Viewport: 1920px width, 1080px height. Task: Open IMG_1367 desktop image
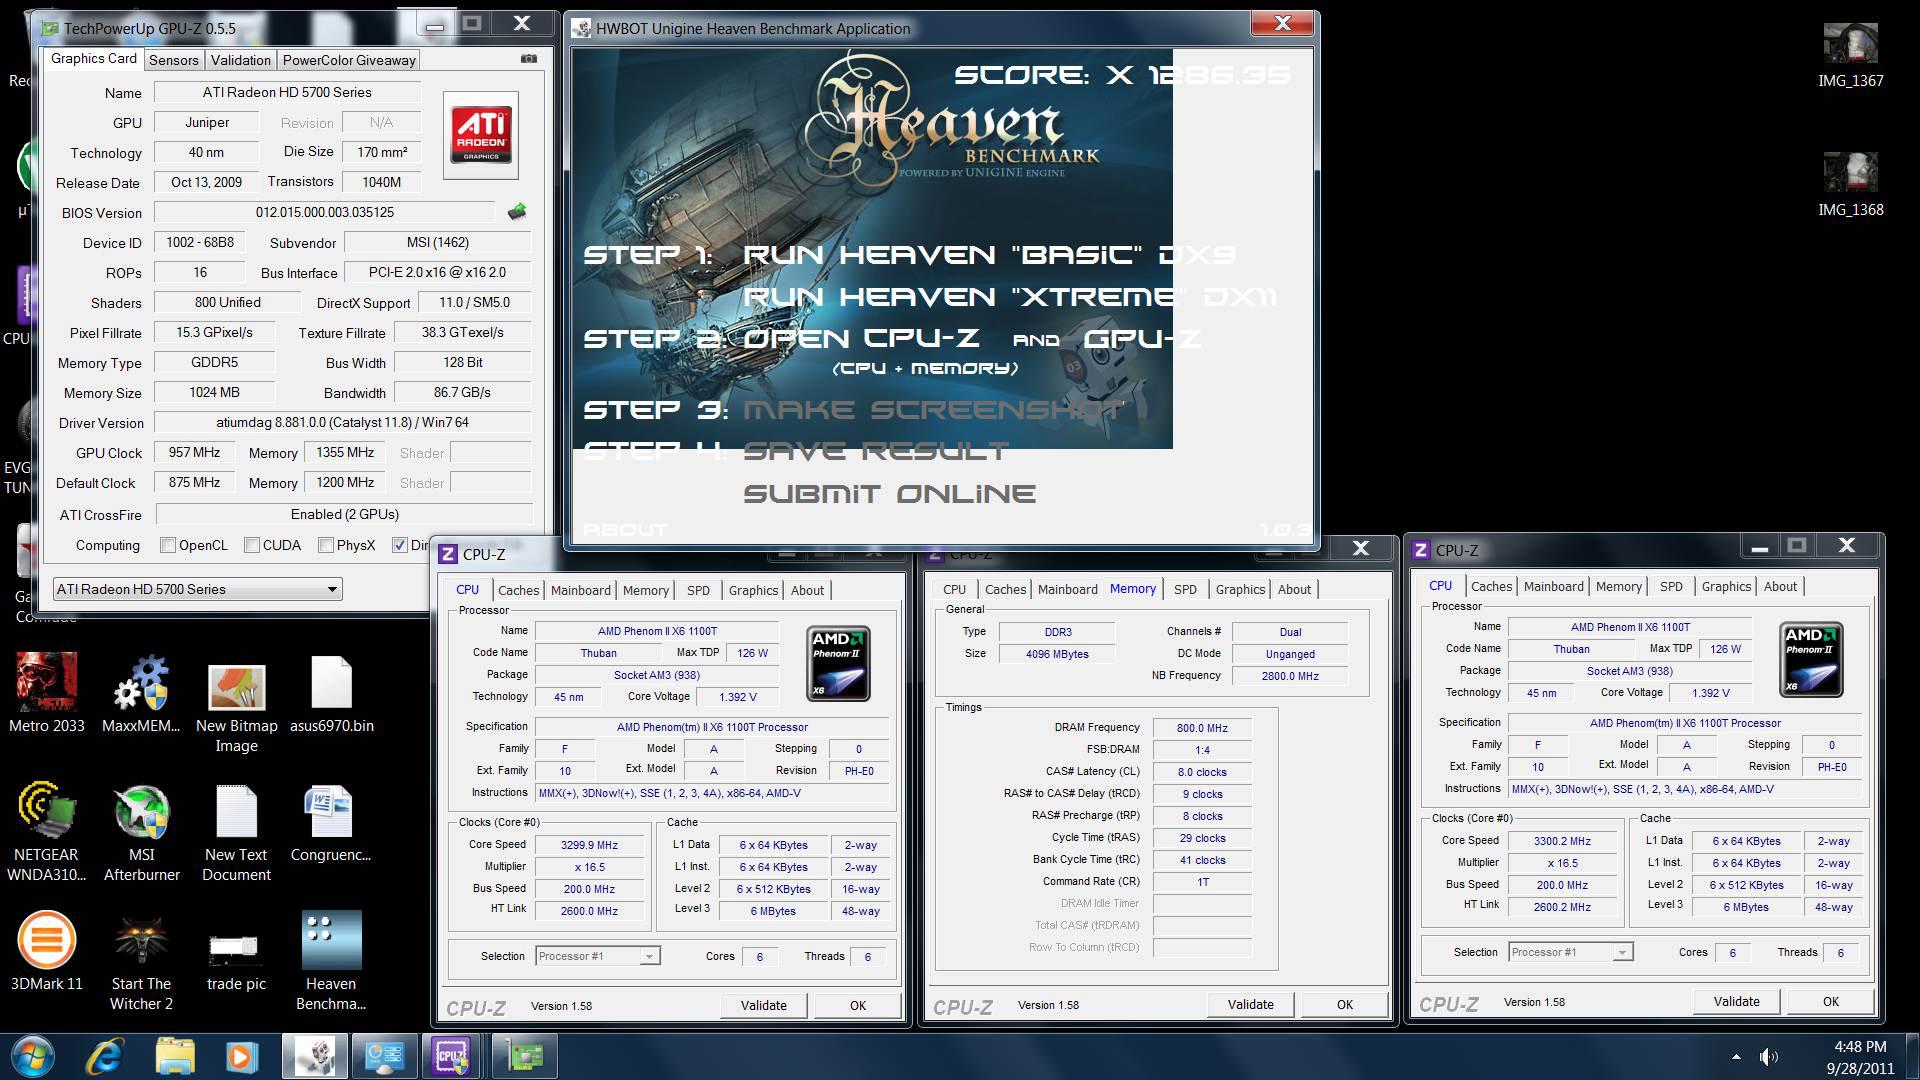click(1850, 54)
